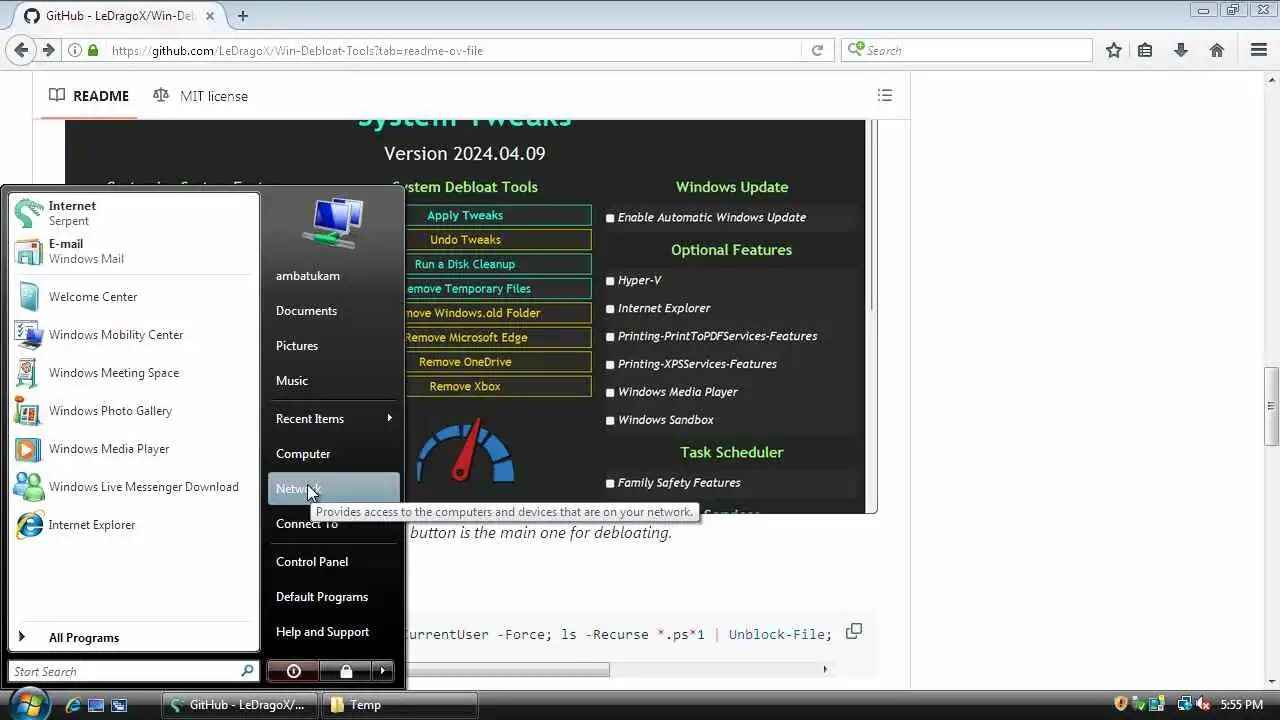The height and width of the screenshot is (720, 1280).
Task: Open the search engine dropdown in search box
Action: pyautogui.click(x=856, y=50)
